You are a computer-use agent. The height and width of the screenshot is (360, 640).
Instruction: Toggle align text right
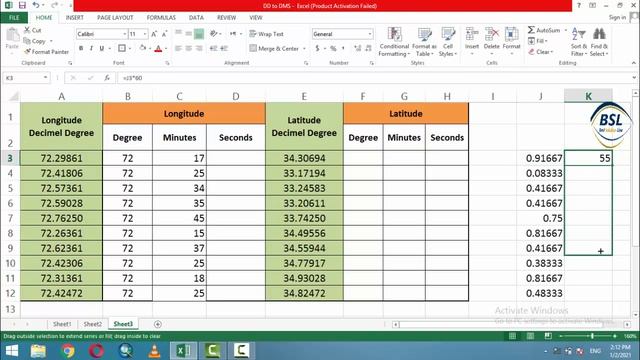[x=199, y=48]
